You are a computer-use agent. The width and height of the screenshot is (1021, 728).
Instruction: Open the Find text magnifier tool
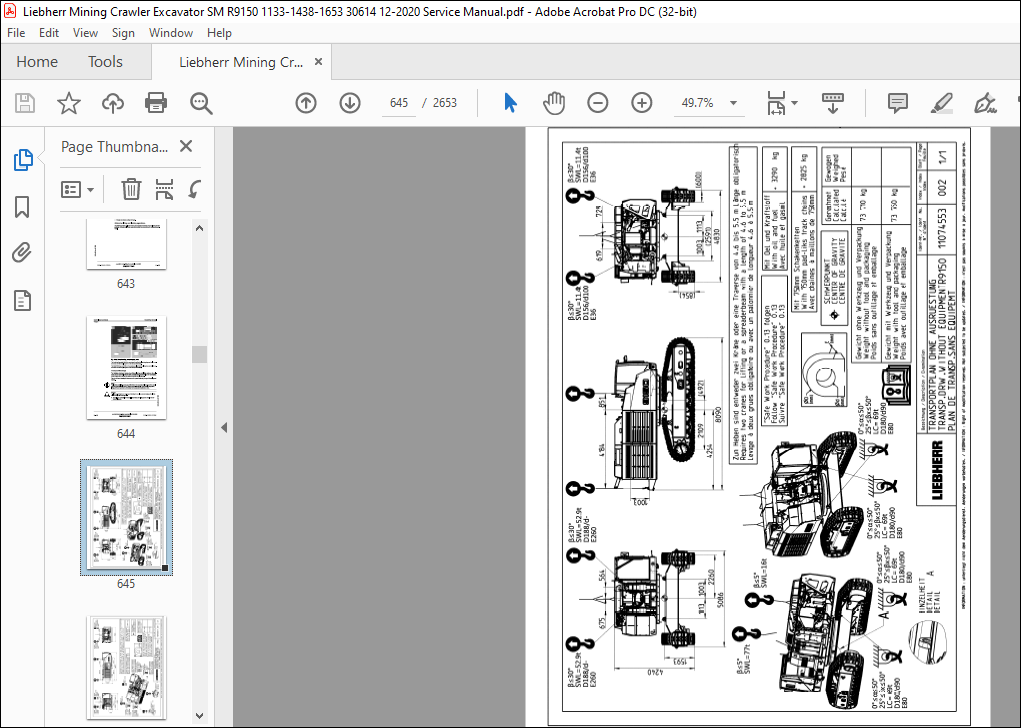(201, 103)
